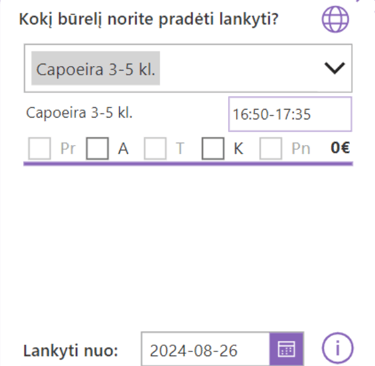Click the 16:50-17:35 time field

click(x=290, y=114)
